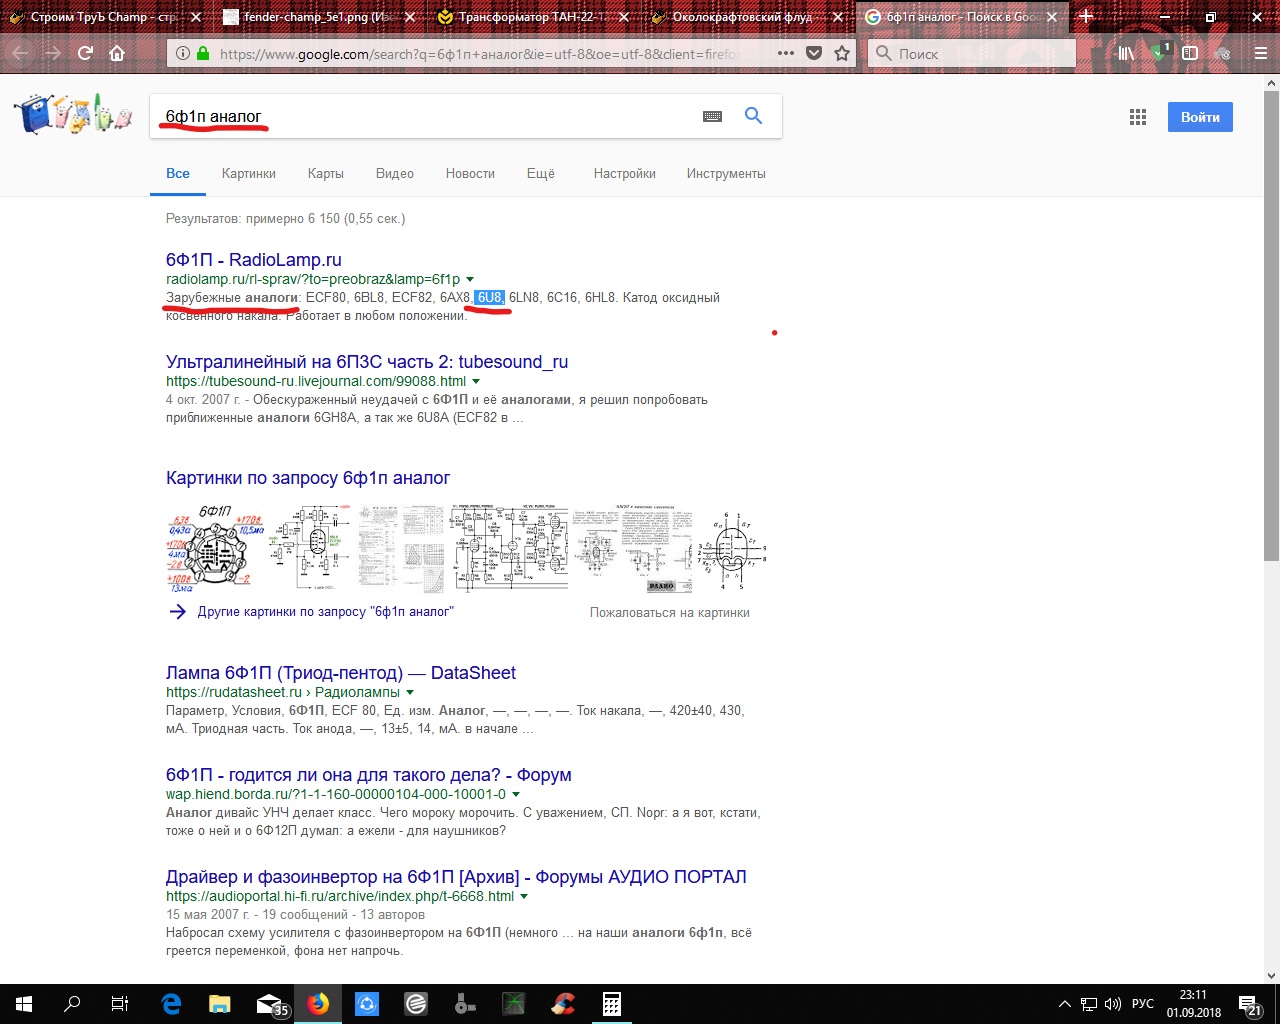The height and width of the screenshot is (1024, 1280).
Task: Open the Windows Action Center notifications
Action: pos(1250,1004)
